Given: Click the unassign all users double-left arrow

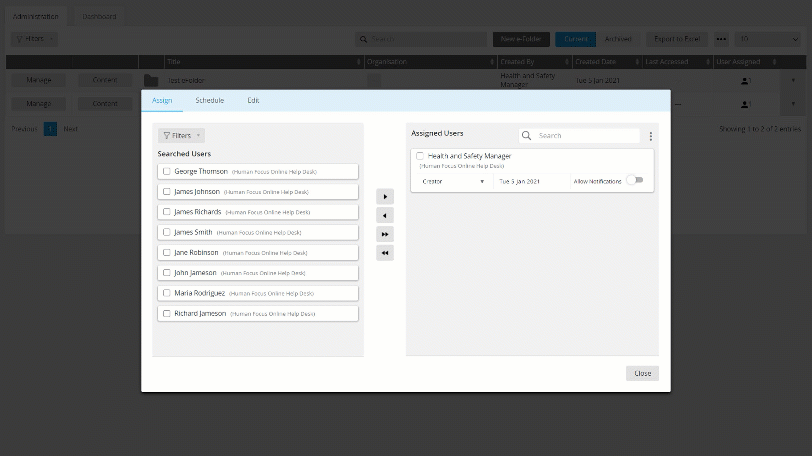Looking at the screenshot, I should (385, 253).
